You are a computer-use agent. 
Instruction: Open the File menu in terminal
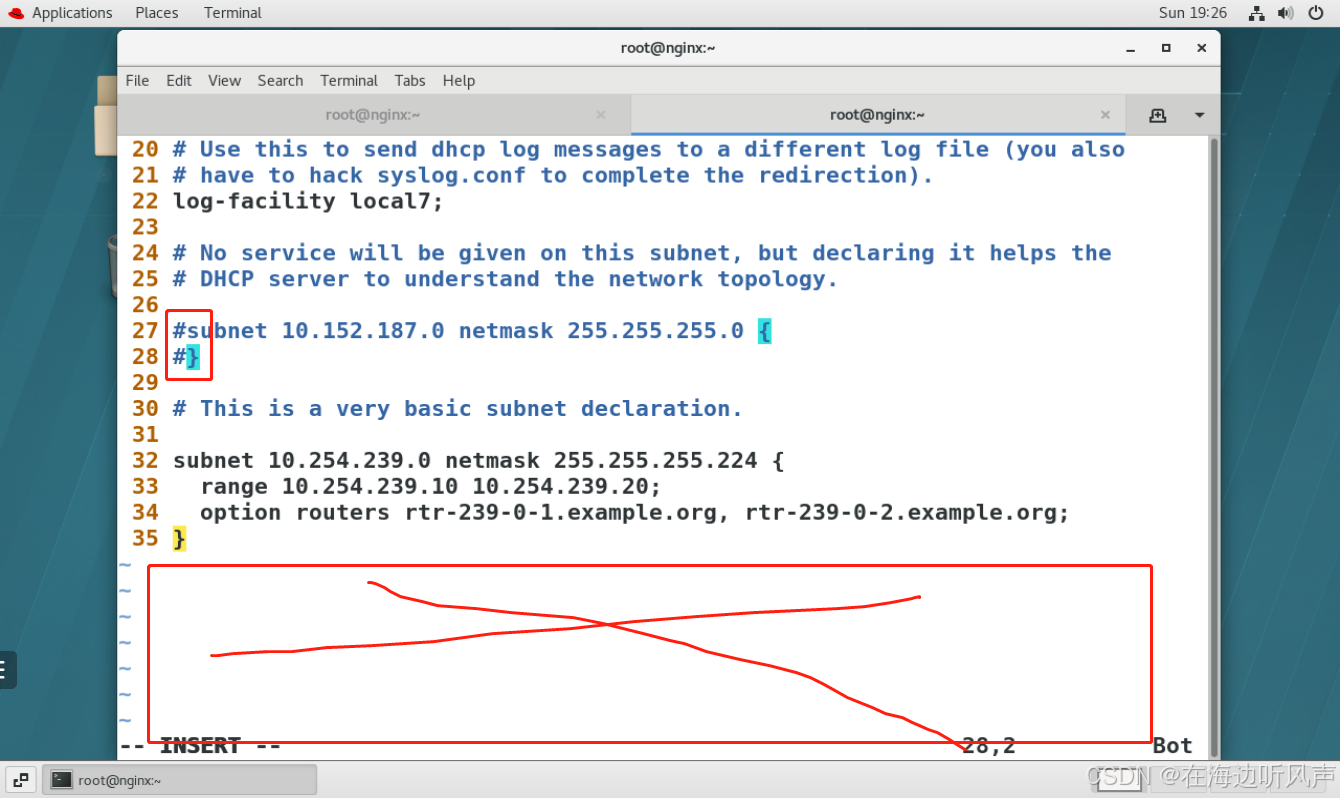point(137,81)
